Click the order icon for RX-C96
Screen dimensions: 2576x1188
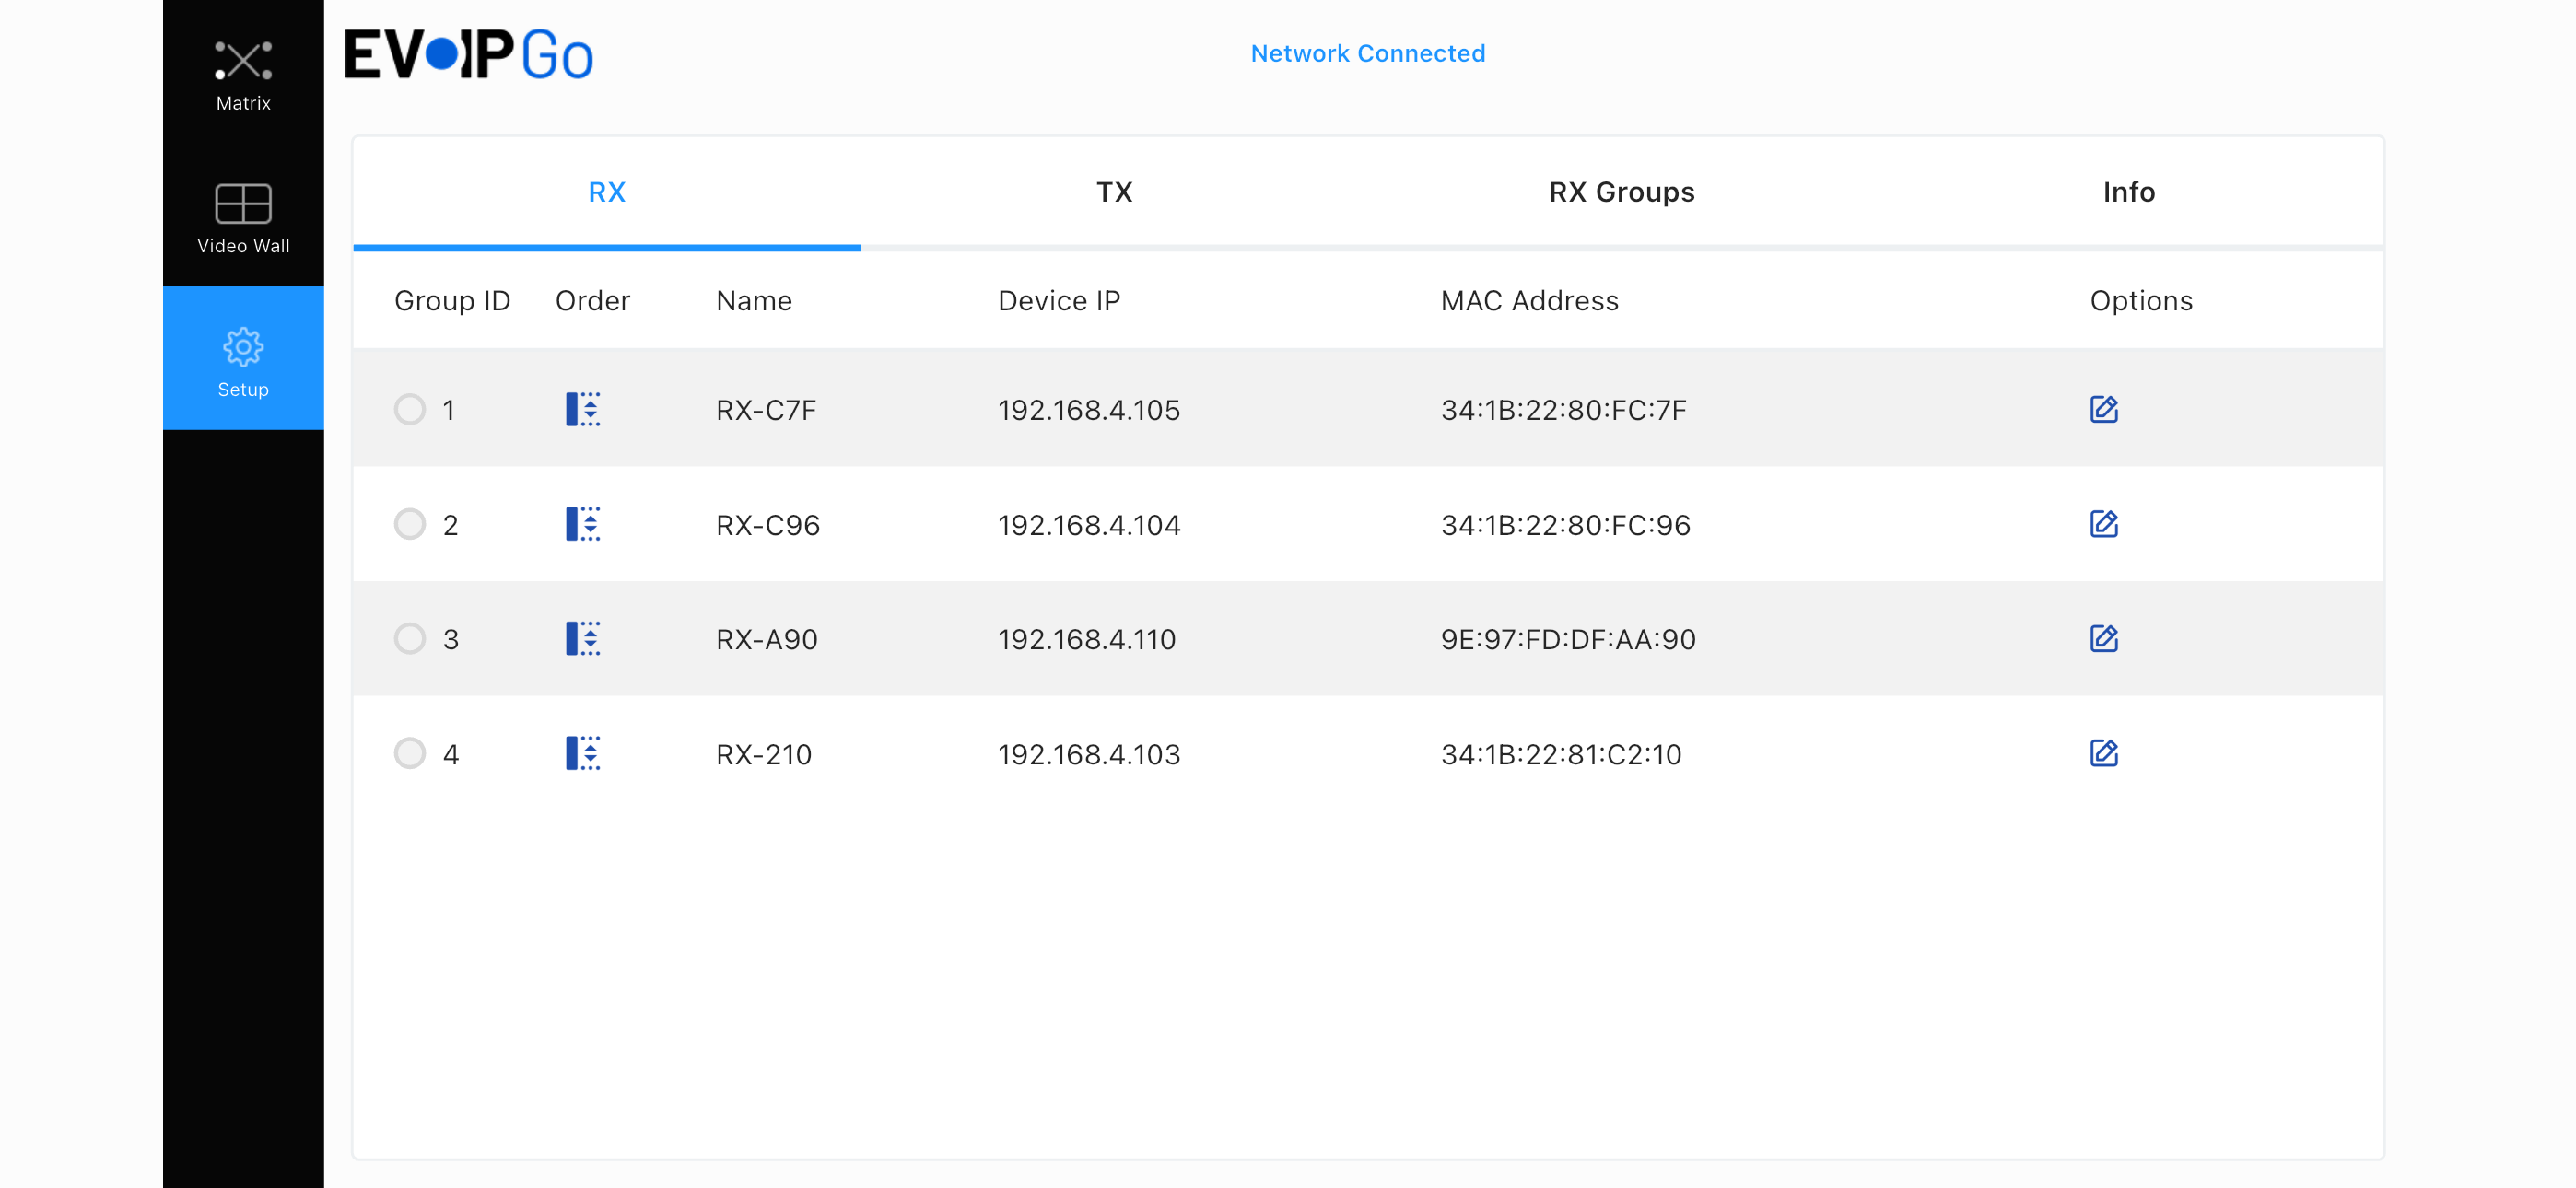[x=583, y=524]
